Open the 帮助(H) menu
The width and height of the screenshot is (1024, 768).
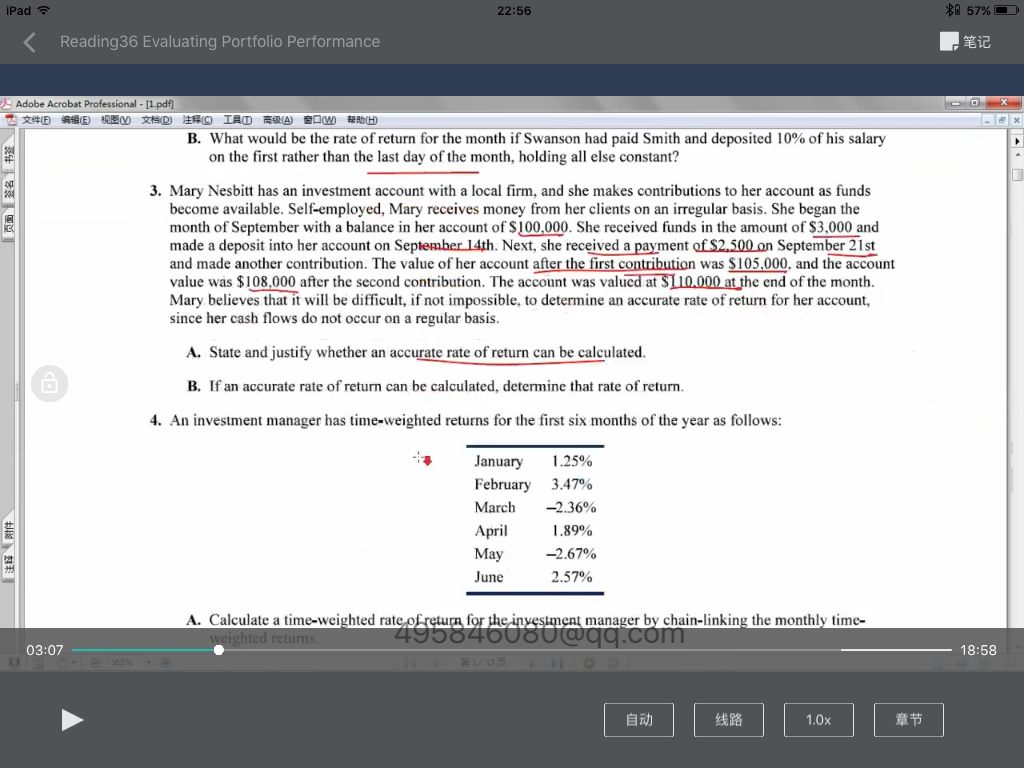[x=362, y=120]
